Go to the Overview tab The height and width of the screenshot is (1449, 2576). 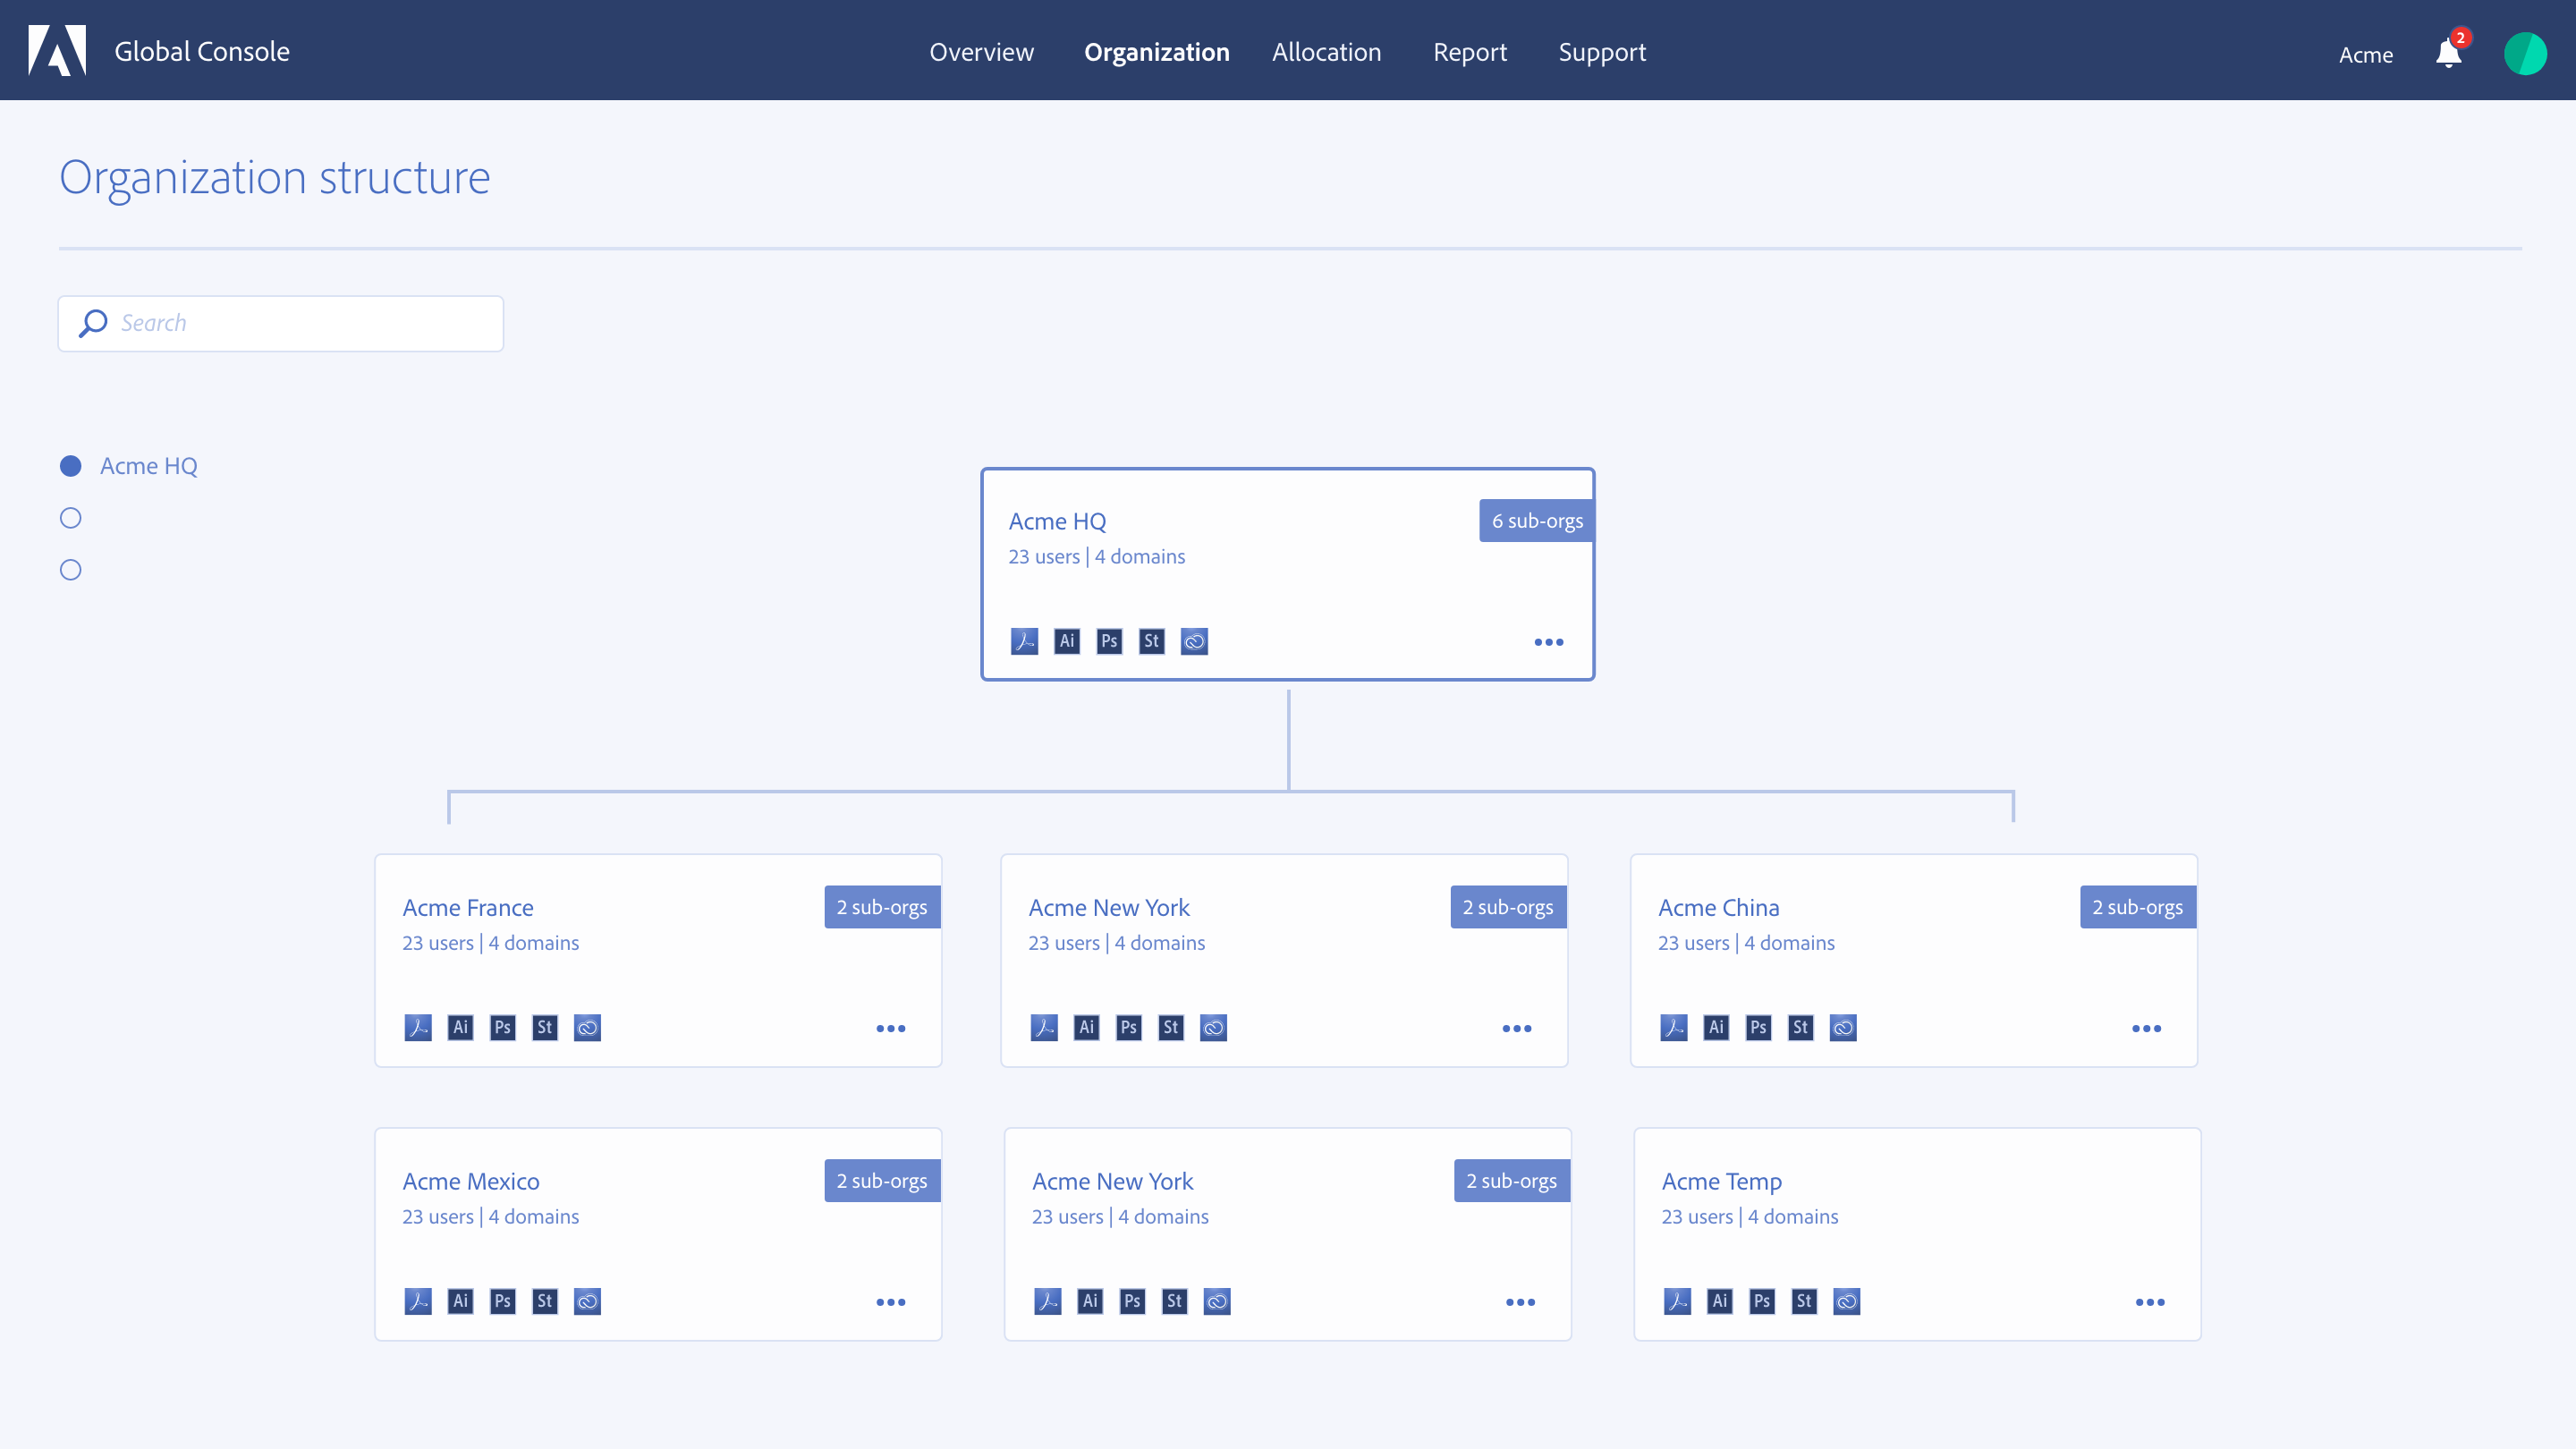(x=982, y=52)
